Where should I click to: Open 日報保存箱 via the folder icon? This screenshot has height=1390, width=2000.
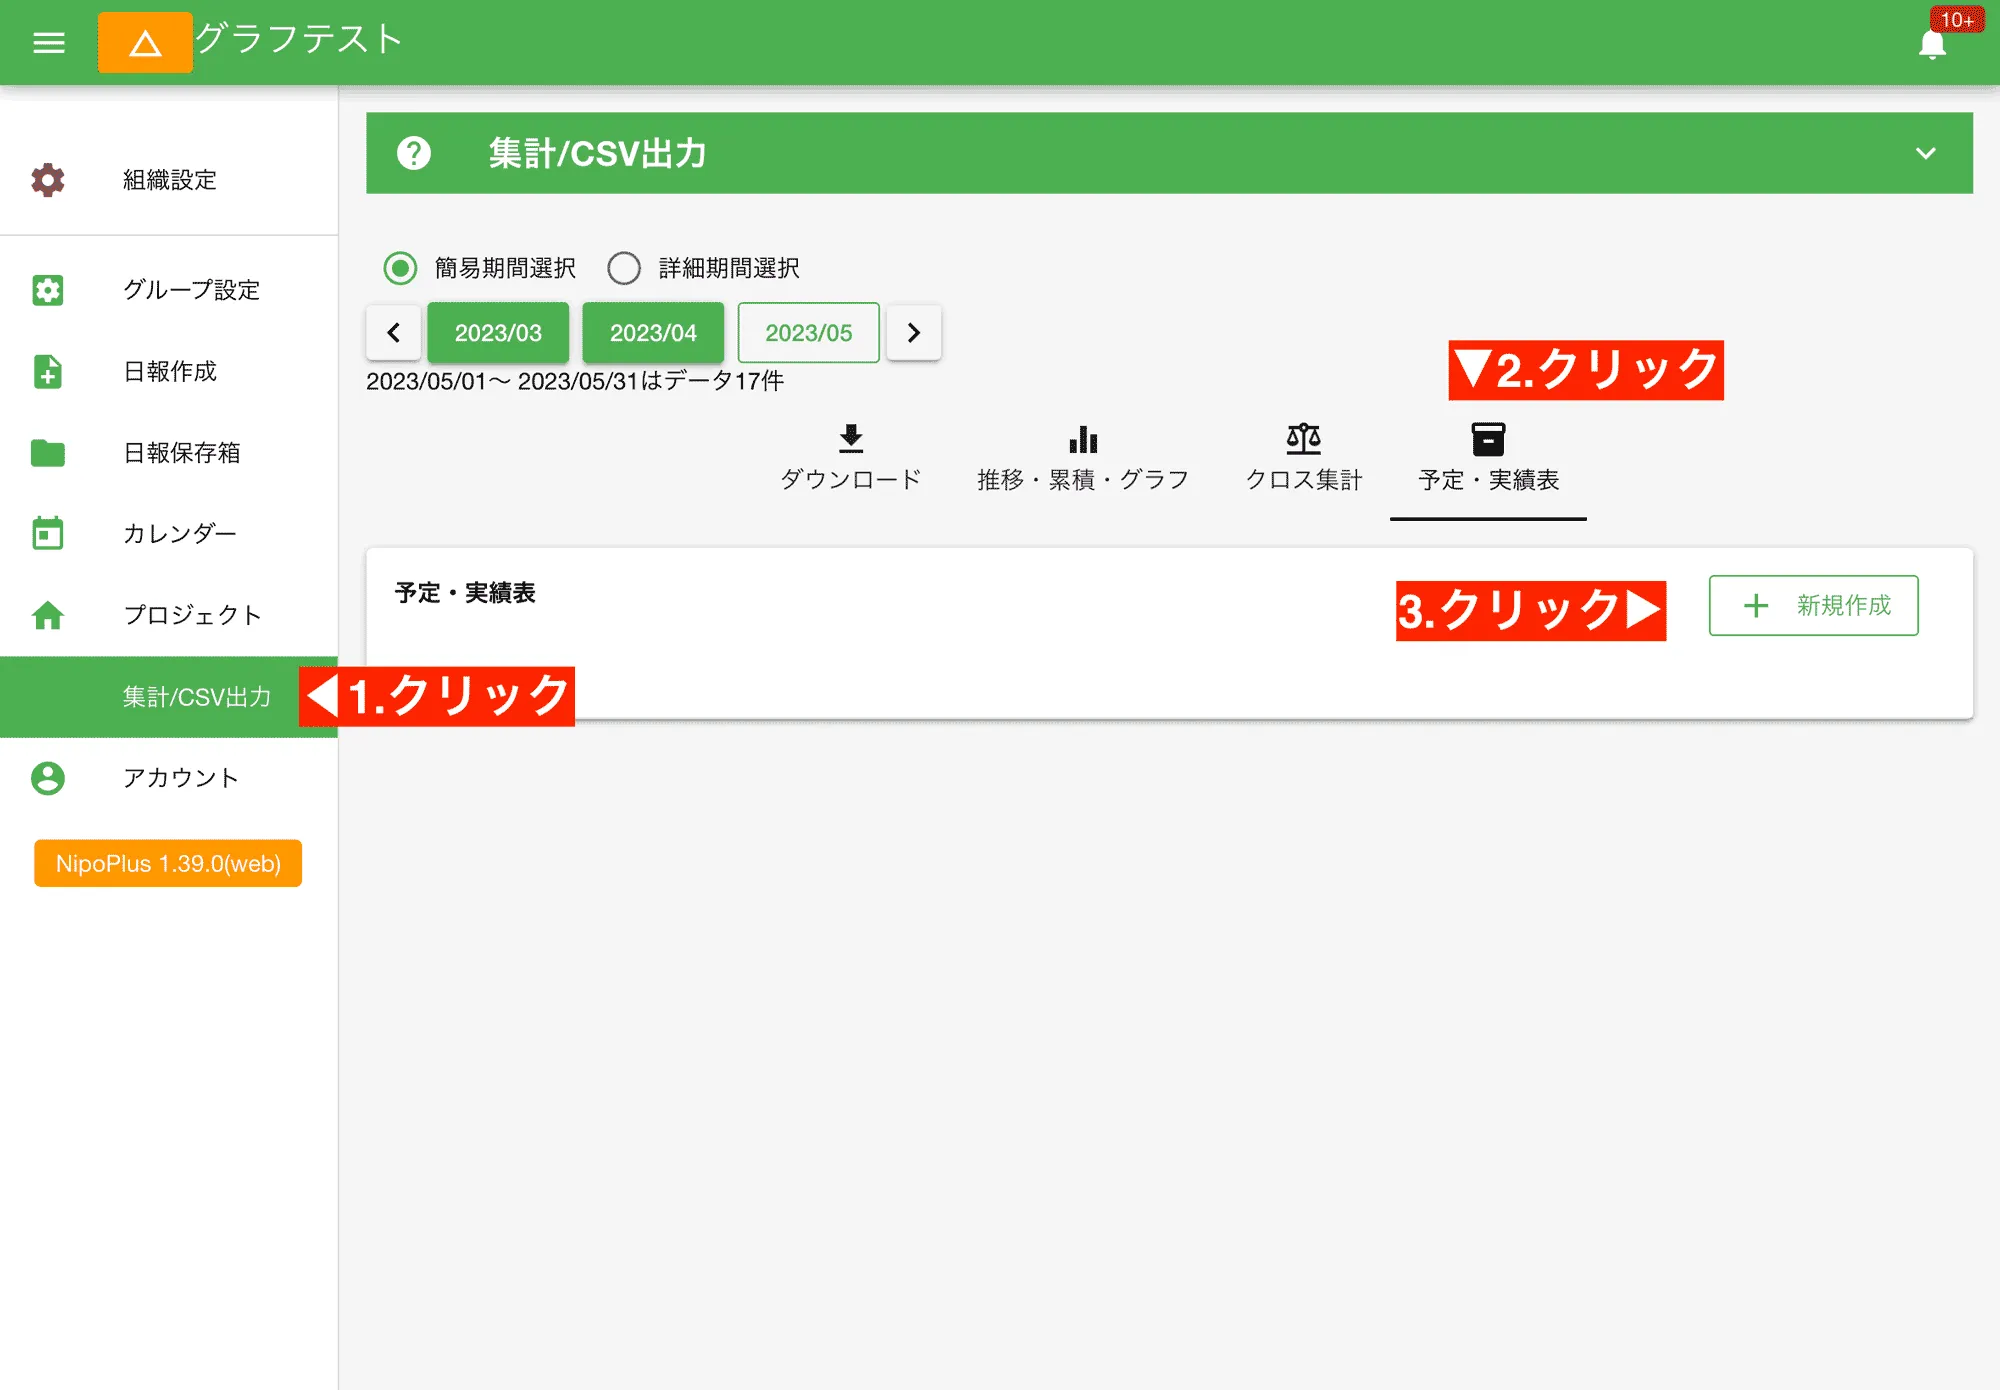click(x=47, y=453)
